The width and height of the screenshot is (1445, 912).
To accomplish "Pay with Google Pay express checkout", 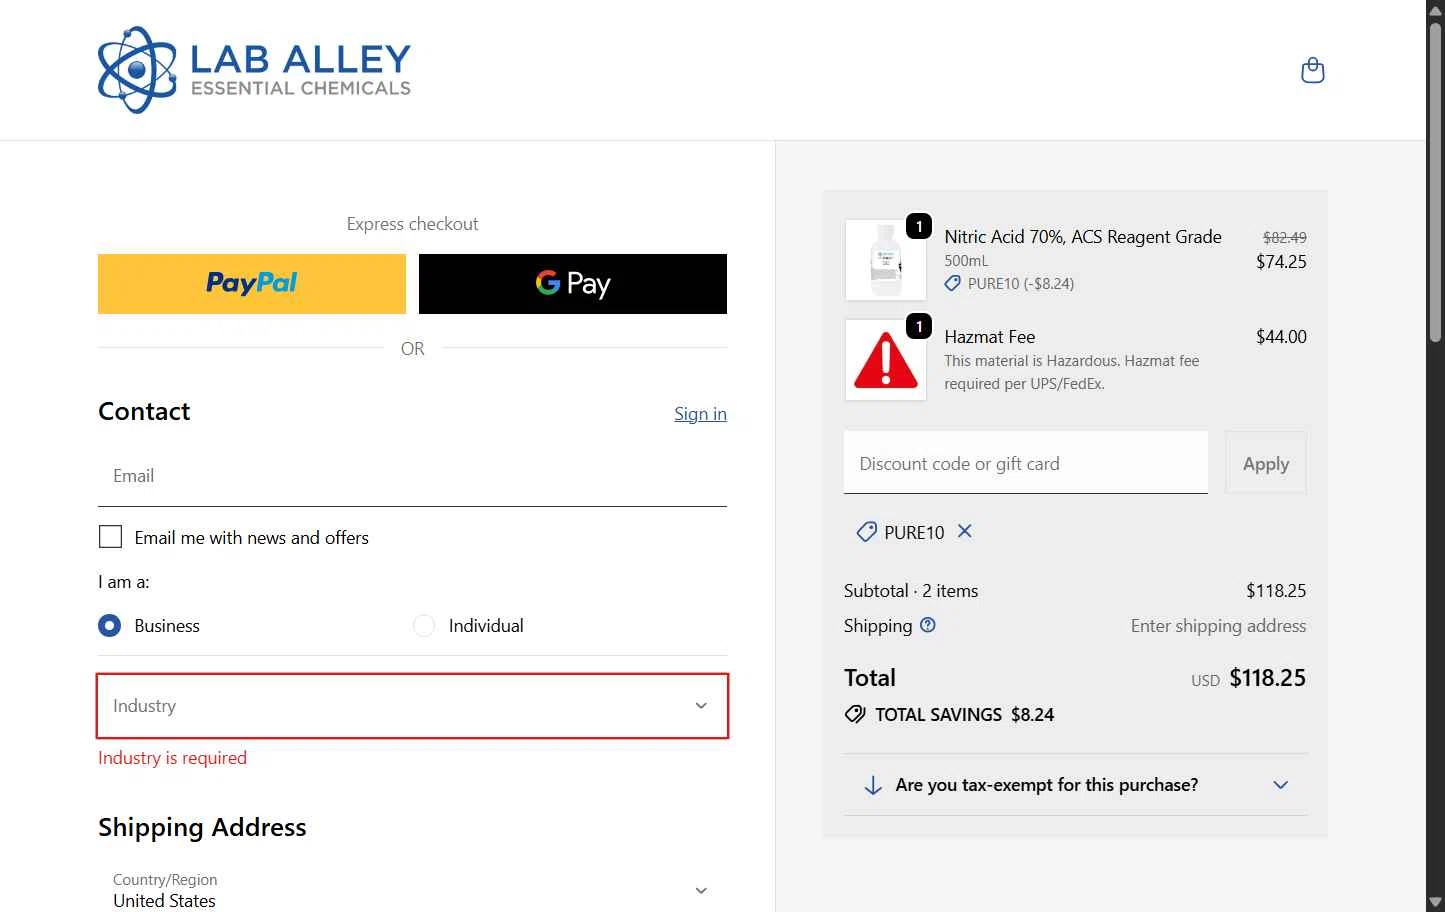I will [x=573, y=284].
